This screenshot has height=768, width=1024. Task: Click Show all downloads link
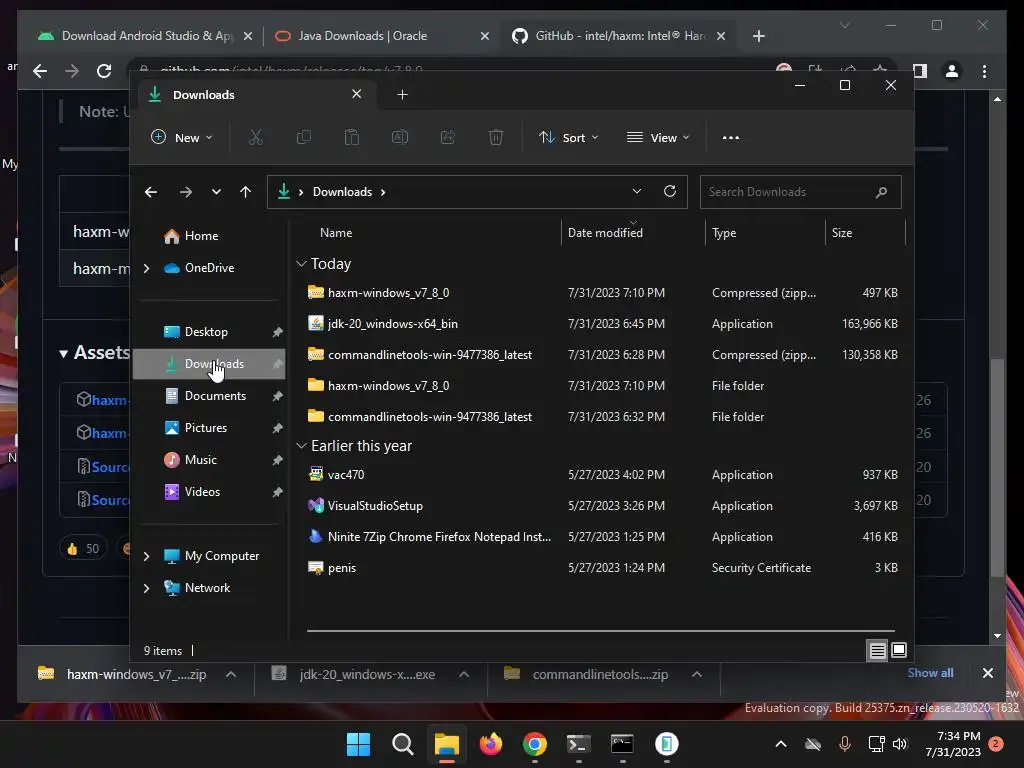click(x=930, y=673)
